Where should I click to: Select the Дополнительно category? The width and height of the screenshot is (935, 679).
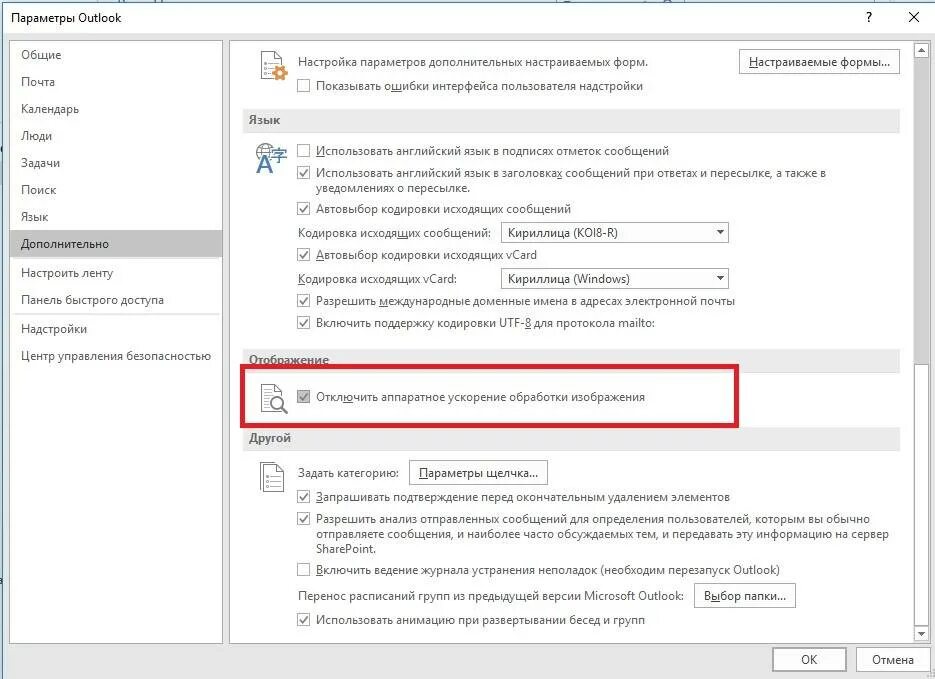tap(116, 244)
